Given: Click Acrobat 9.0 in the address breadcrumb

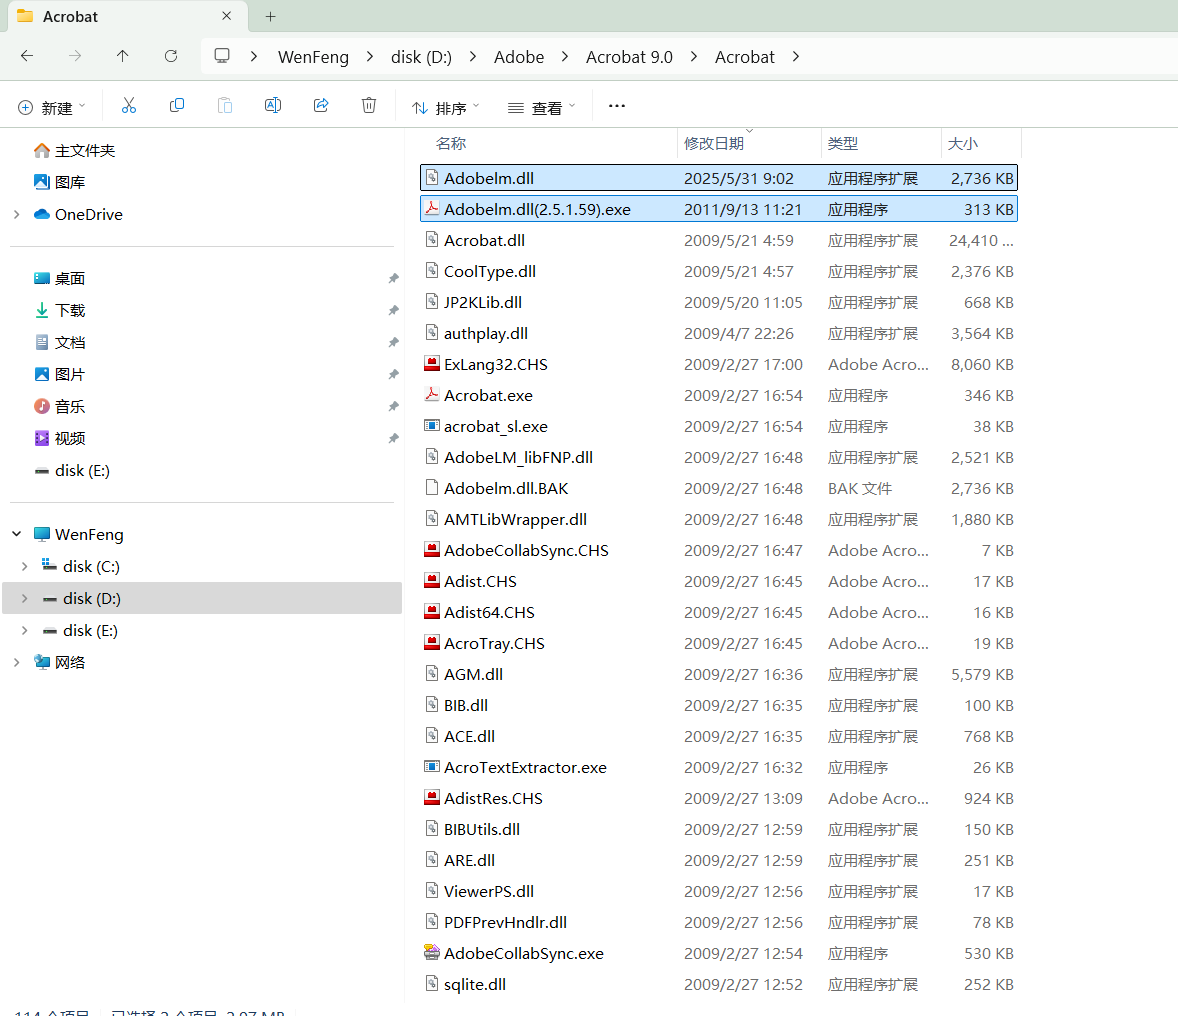Looking at the screenshot, I should tap(630, 57).
